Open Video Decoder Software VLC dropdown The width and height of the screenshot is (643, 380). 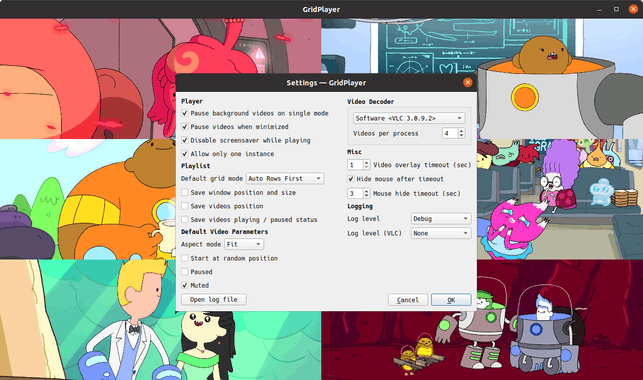click(x=409, y=118)
